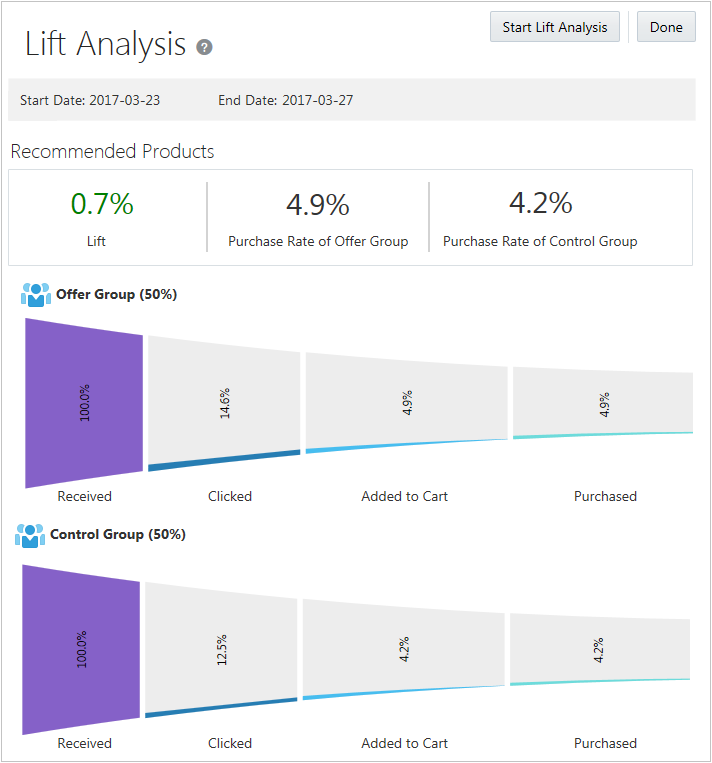
Task: Click the Control Group 4.2% Added to Cart segment
Action: pyautogui.click(x=403, y=649)
